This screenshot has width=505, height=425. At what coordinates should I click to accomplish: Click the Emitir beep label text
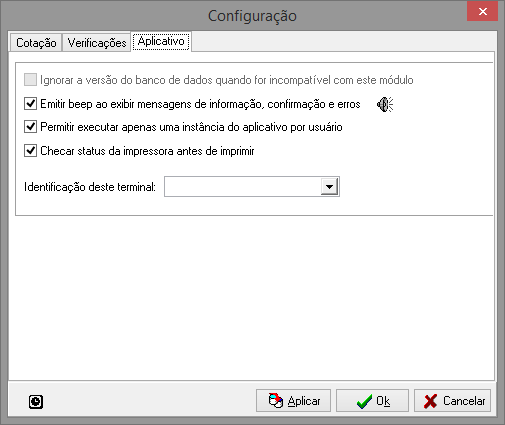point(200,104)
